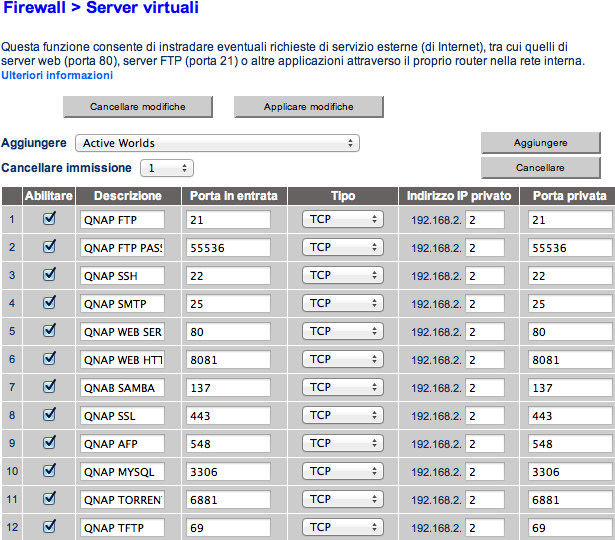Click the incoming port field showing 443

[x=228, y=415]
